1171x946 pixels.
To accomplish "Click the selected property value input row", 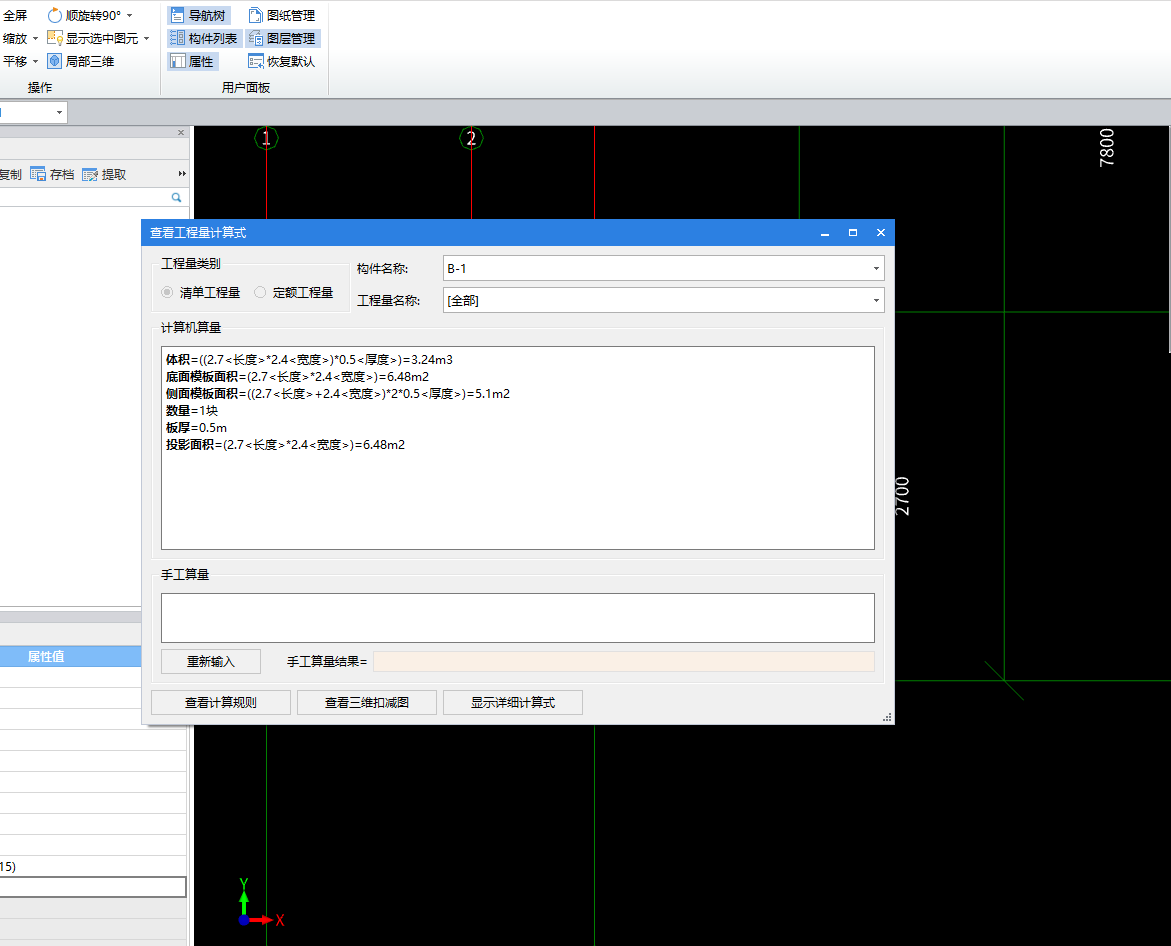I will (x=93, y=887).
